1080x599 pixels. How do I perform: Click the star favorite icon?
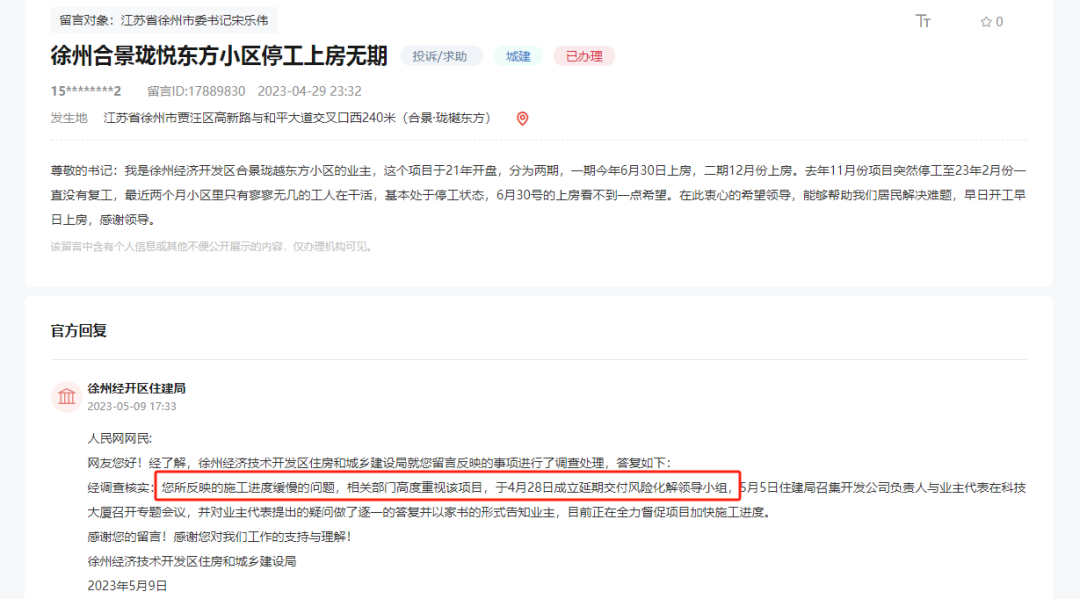point(986,22)
